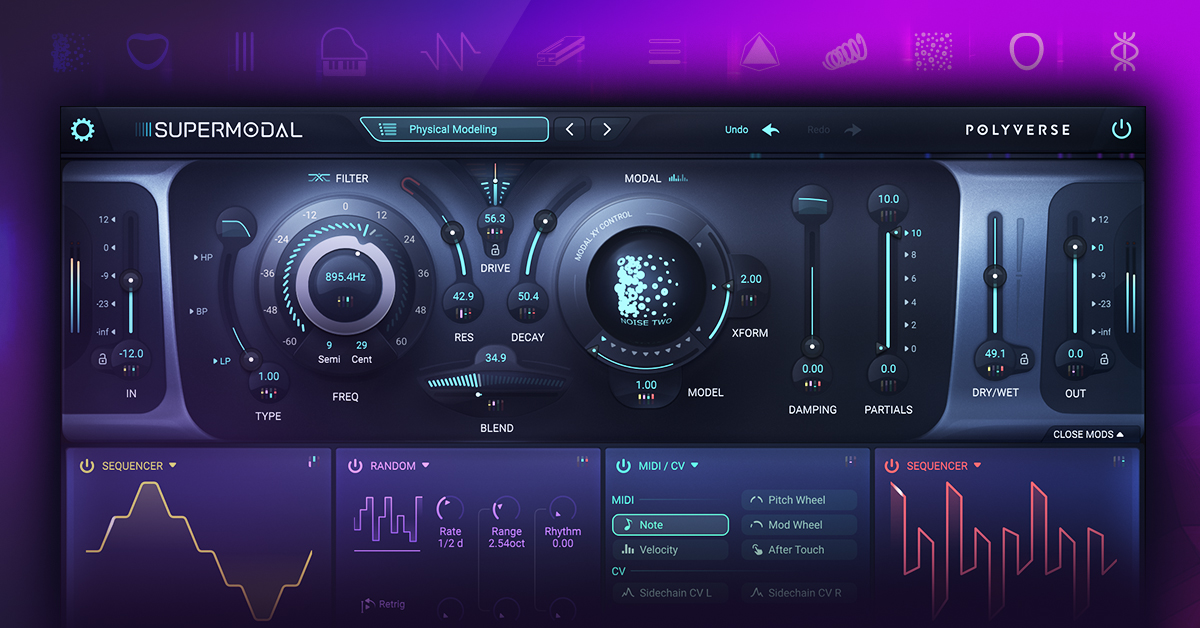Click the corner mod icon in the red SEQUENCER panel
1200x628 pixels.
[1119, 461]
